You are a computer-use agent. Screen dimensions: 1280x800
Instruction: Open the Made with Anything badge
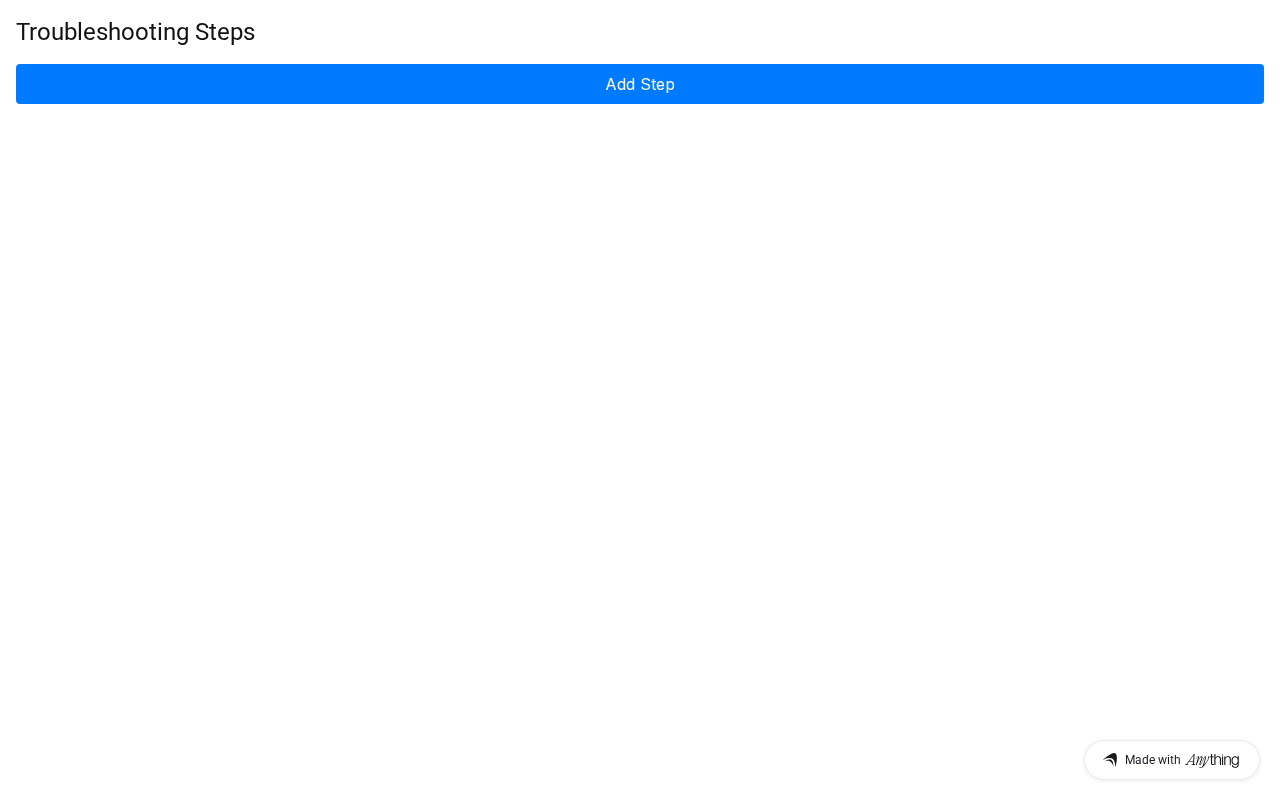(x=1172, y=760)
